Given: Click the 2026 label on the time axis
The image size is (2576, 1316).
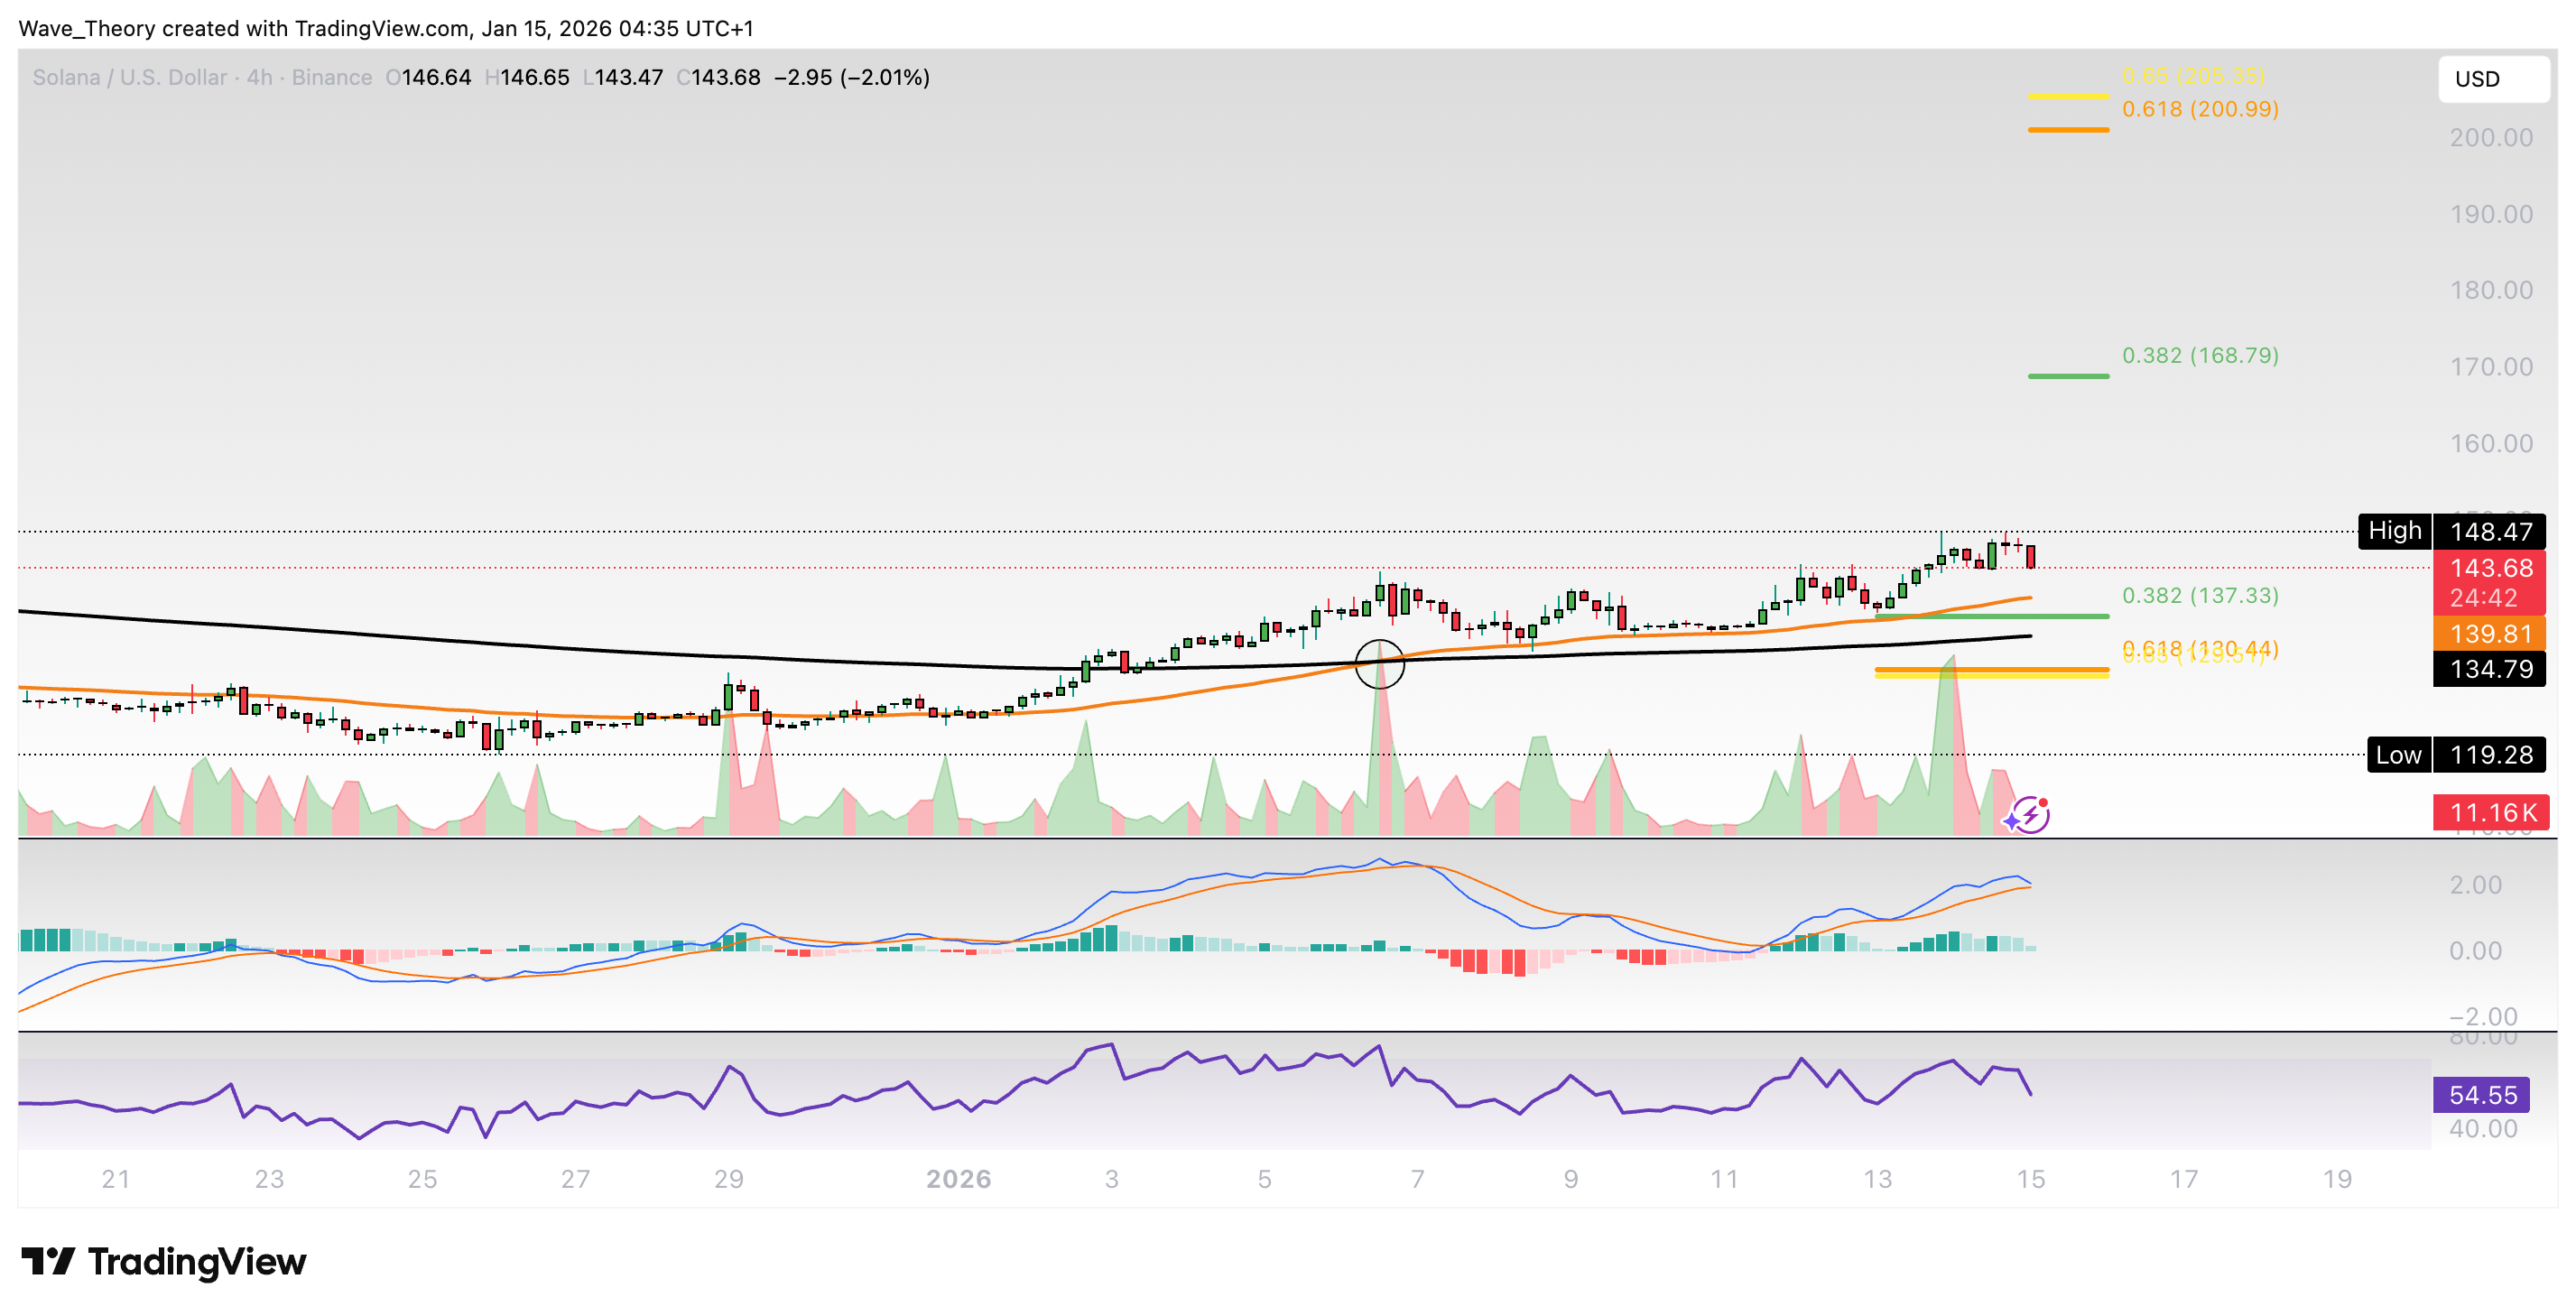Looking at the screenshot, I should (x=960, y=1178).
